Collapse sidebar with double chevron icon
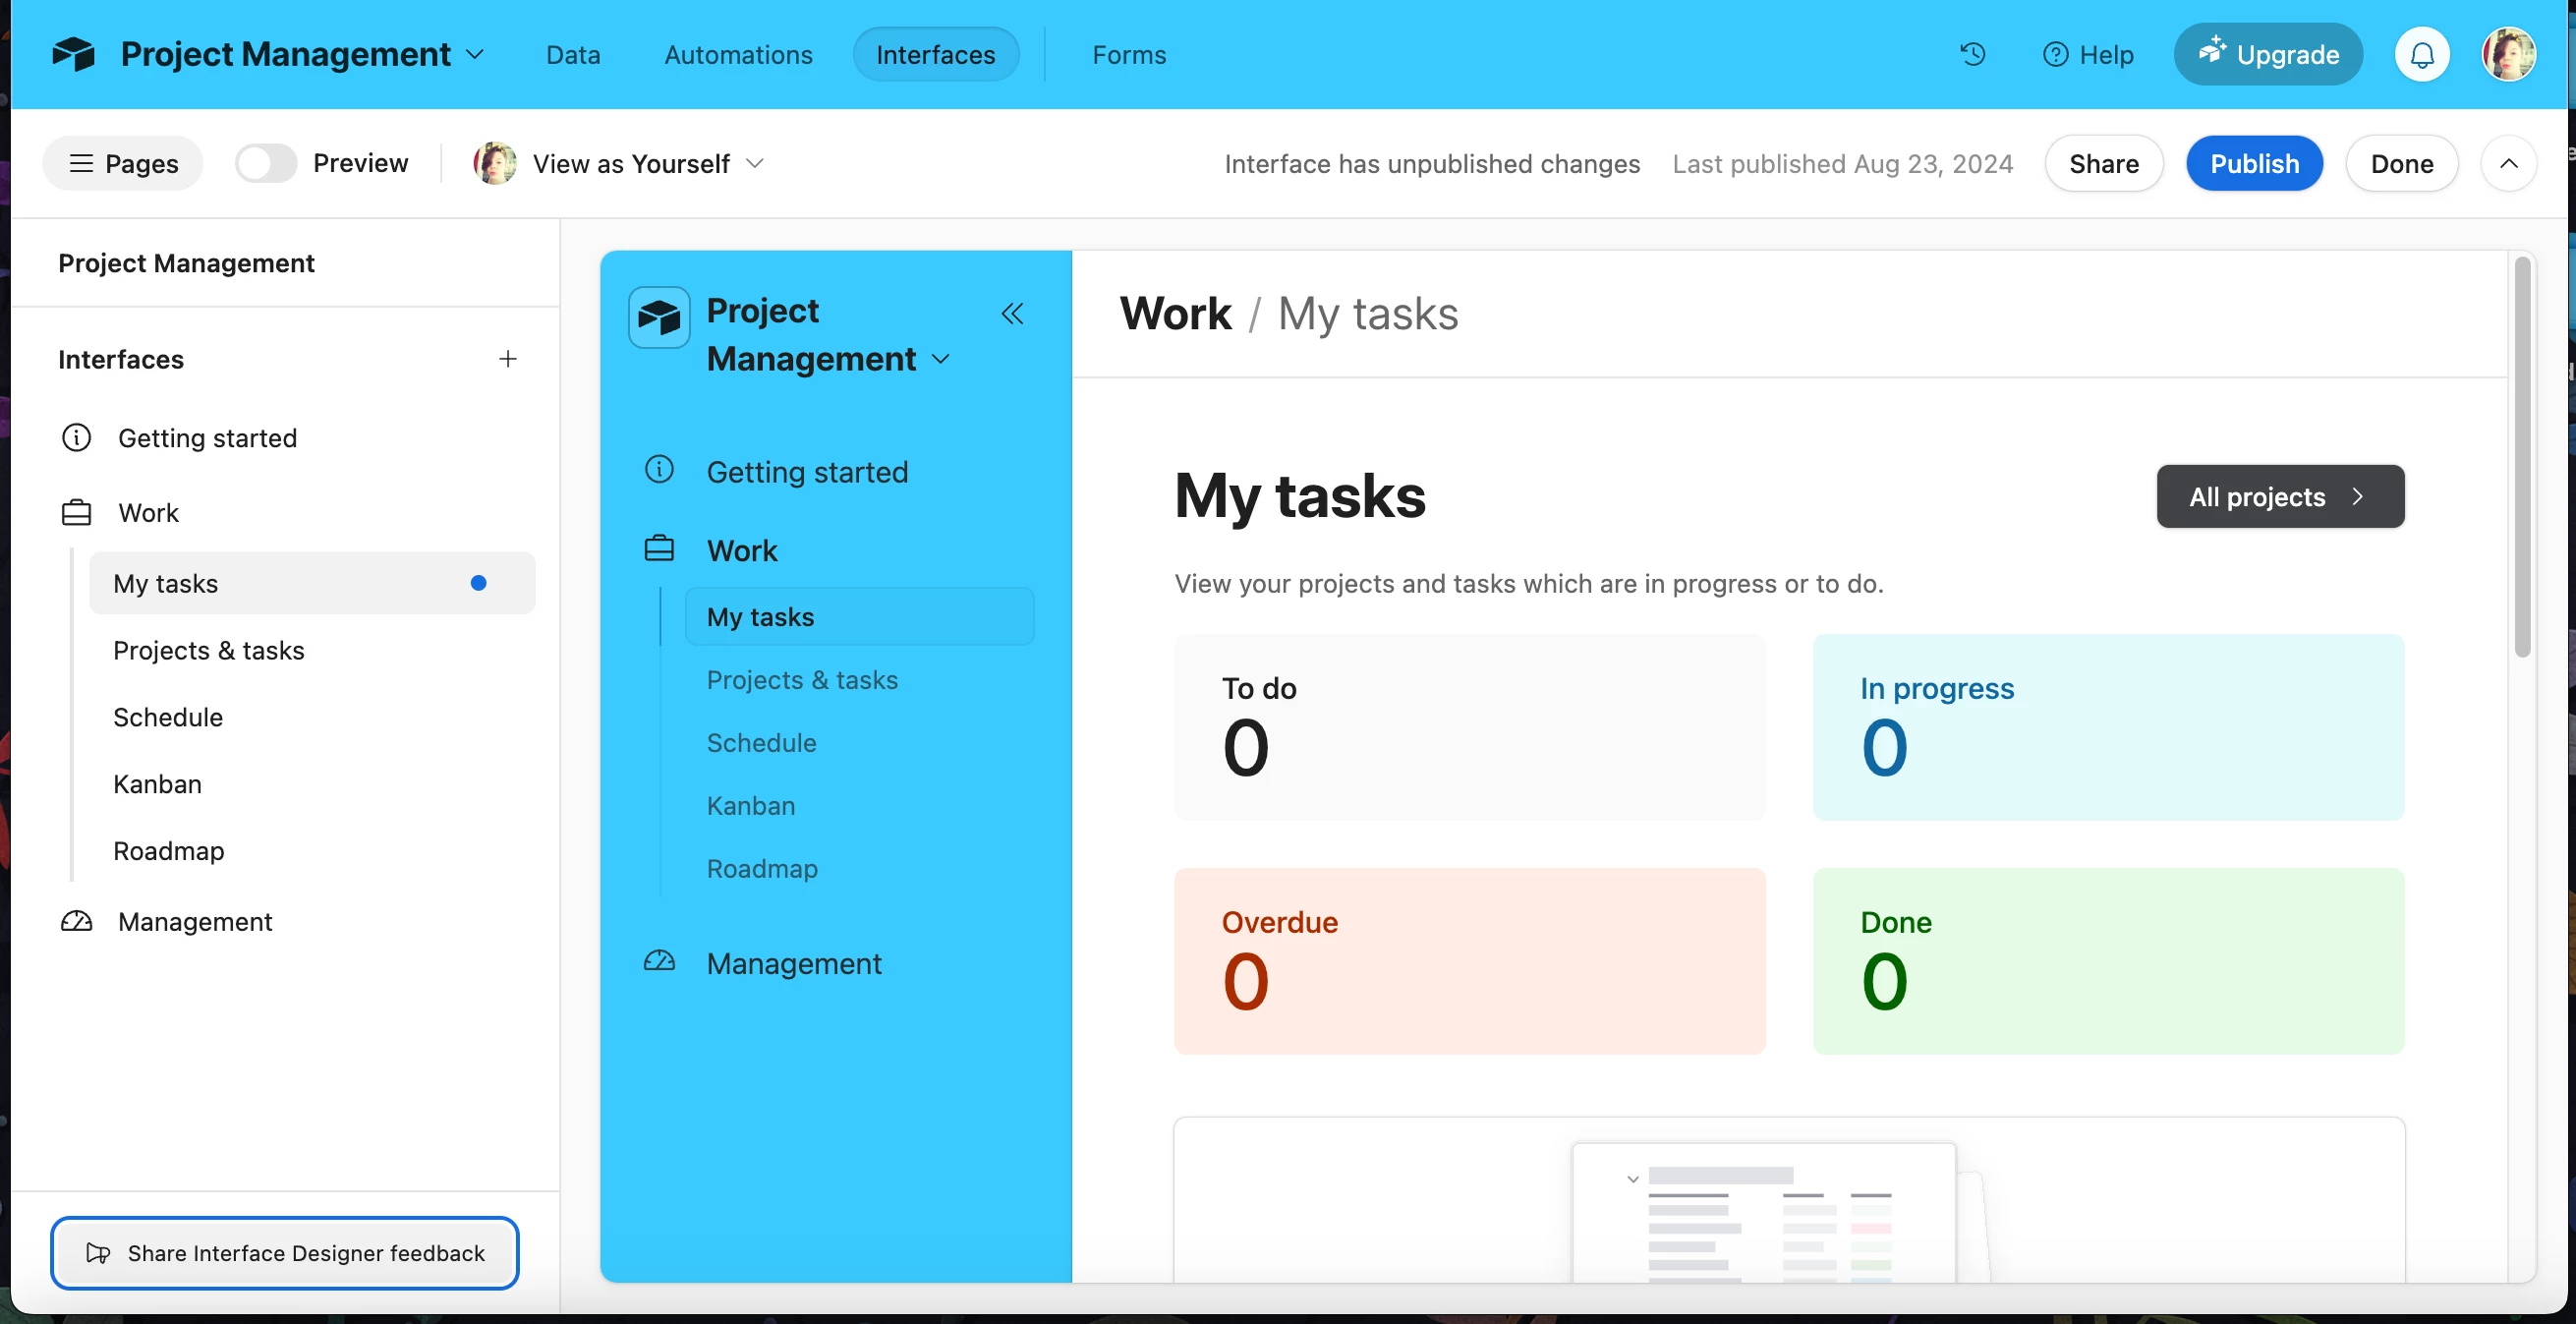Screen dimensions: 2576x1324 coord(1012,314)
